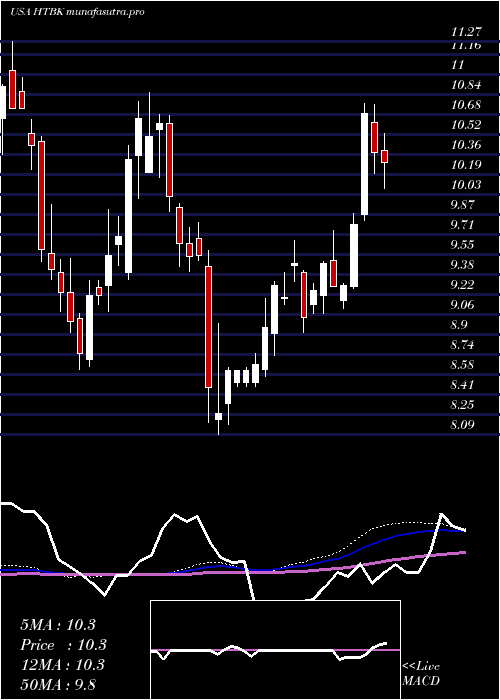Screen dimensions: 500x700
Task: Click the 5MA : 10.3 readout
Action: click(58, 625)
